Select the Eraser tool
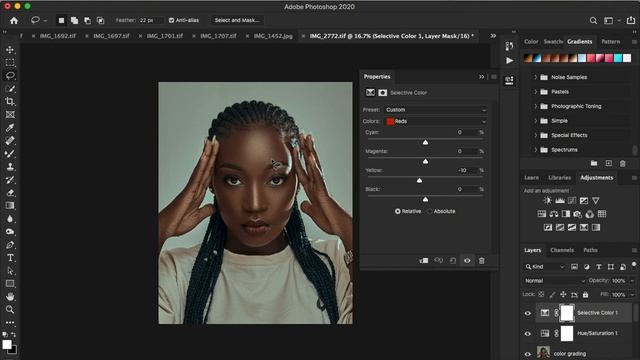Viewport: 640px width, 360px height. 10,193
